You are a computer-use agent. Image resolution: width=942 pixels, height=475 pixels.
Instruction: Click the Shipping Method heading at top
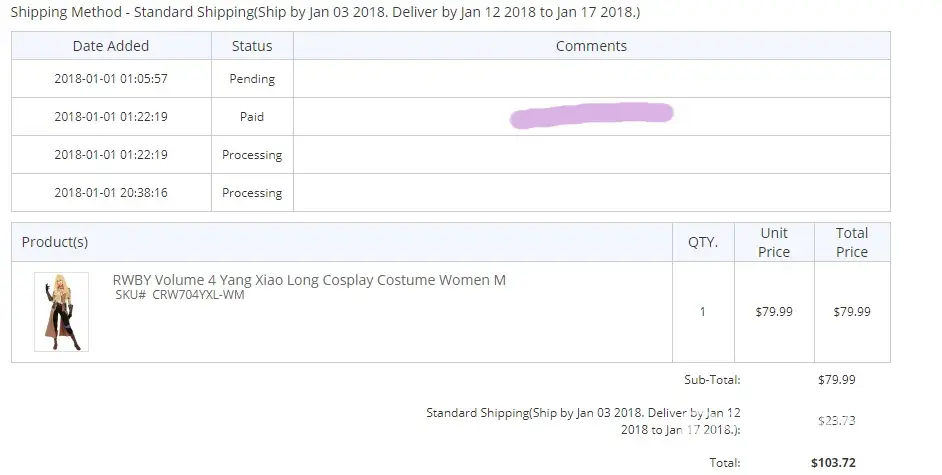(326, 13)
